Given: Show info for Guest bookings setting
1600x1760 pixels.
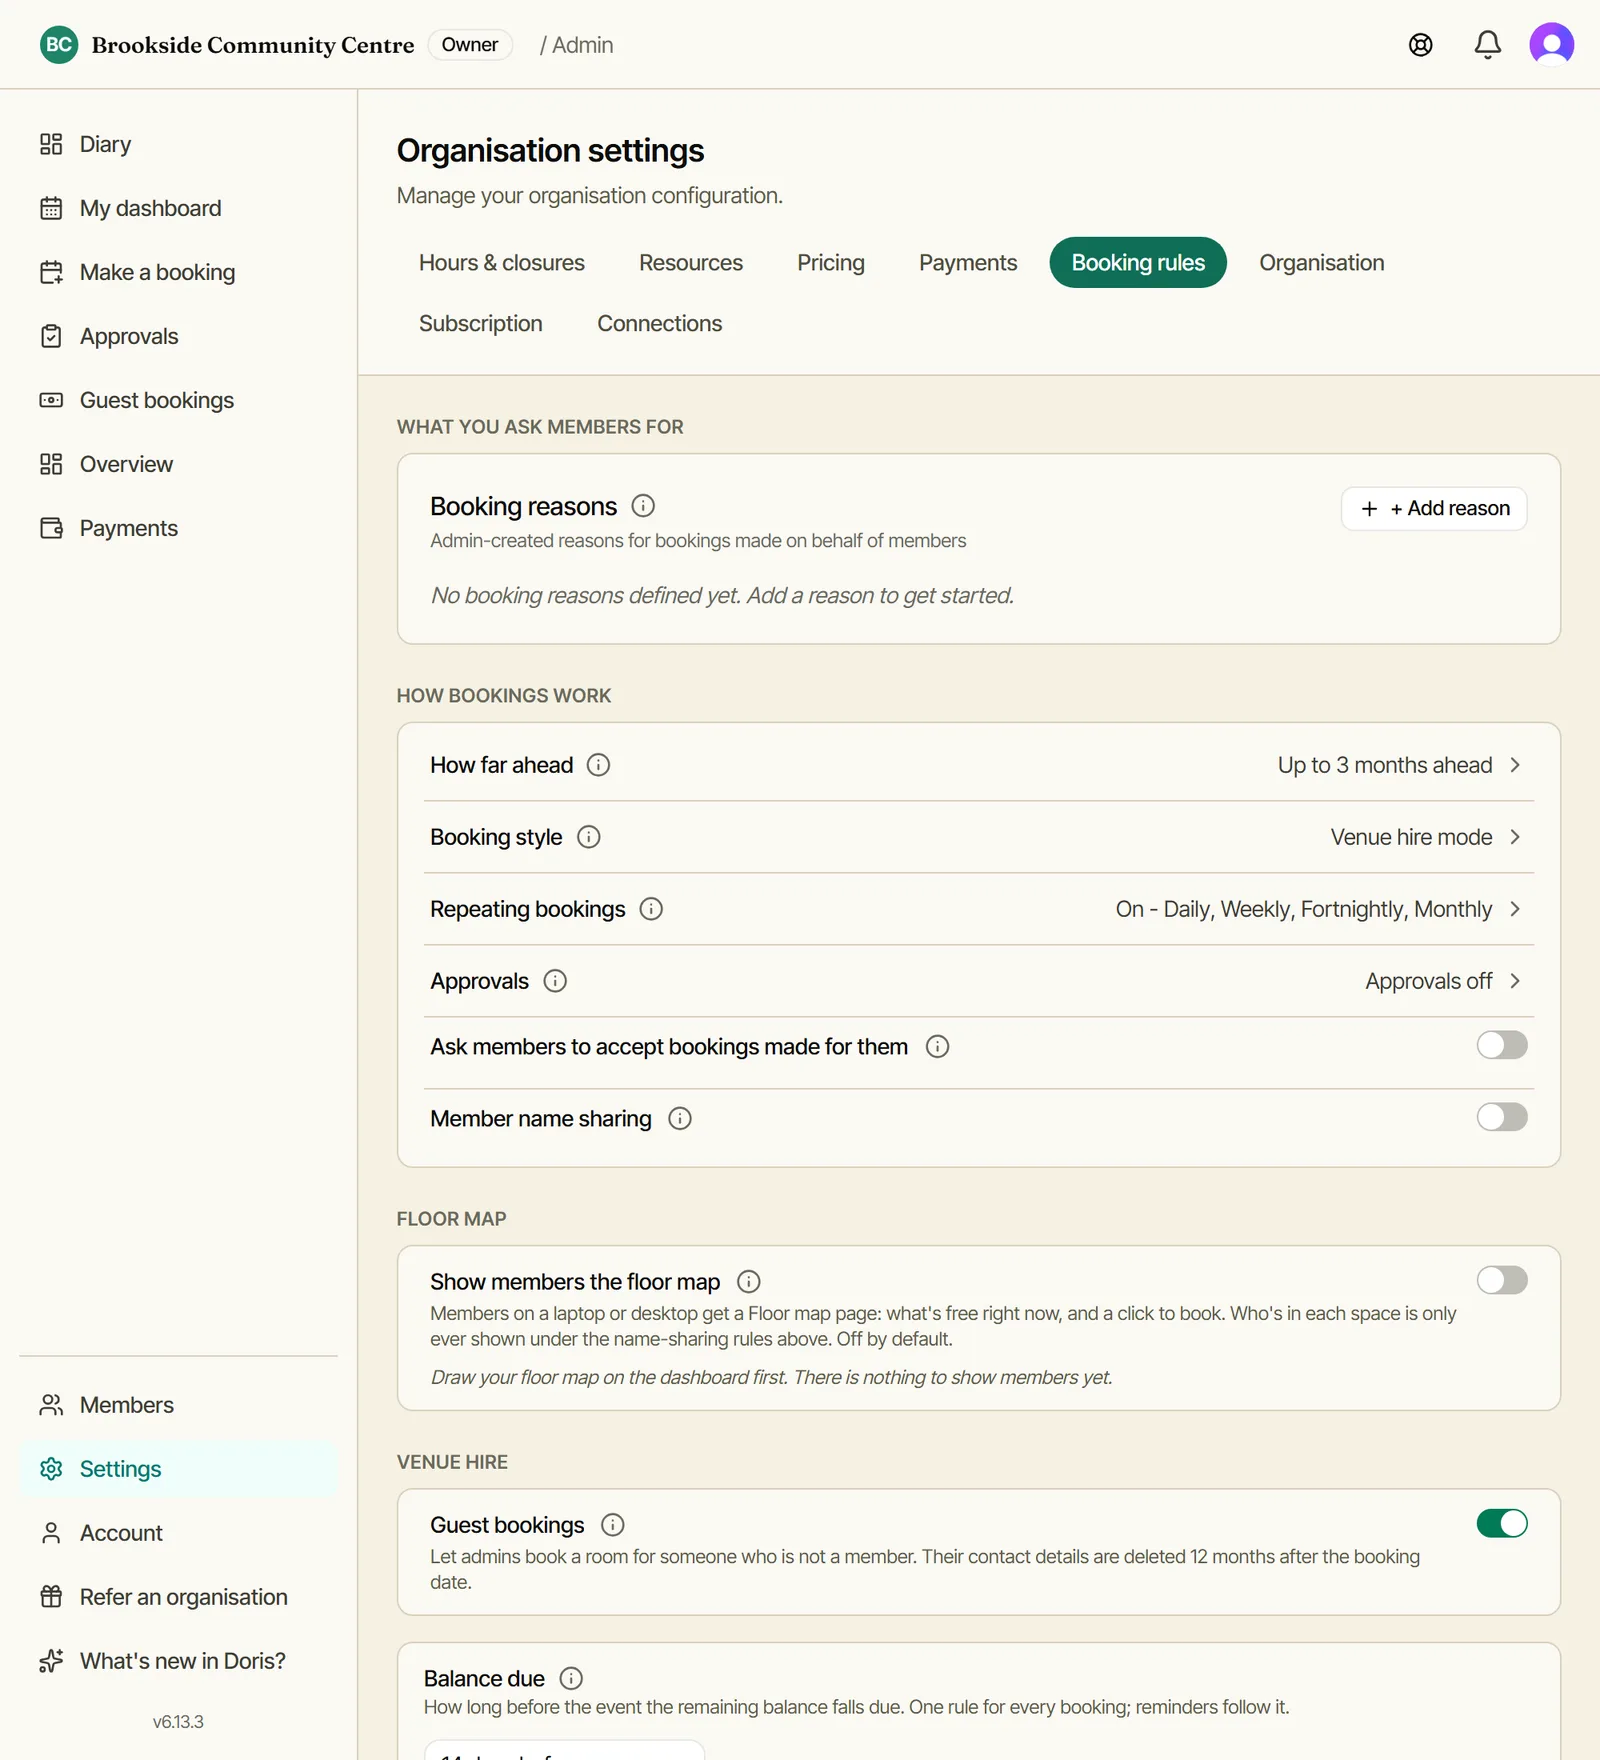Looking at the screenshot, I should point(612,1525).
